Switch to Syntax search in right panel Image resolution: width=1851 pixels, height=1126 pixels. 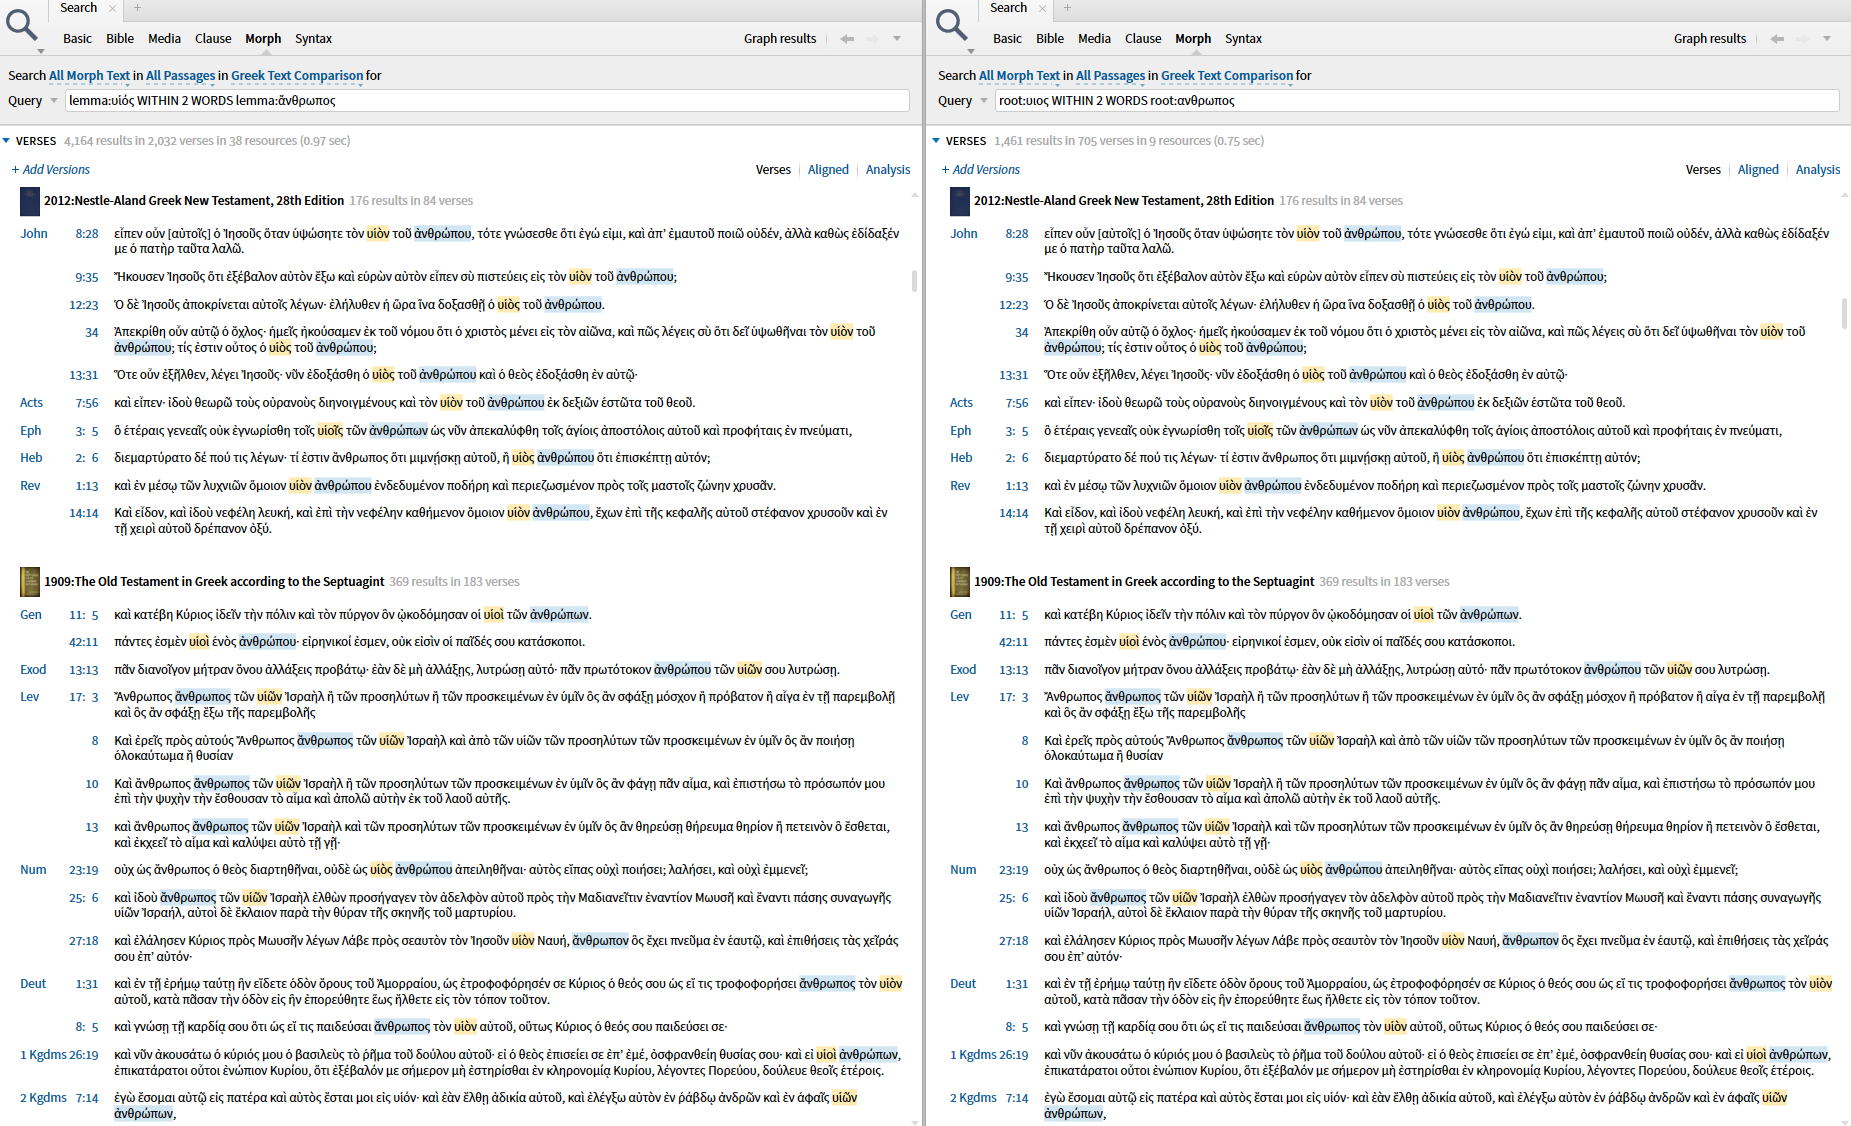tap(1243, 39)
